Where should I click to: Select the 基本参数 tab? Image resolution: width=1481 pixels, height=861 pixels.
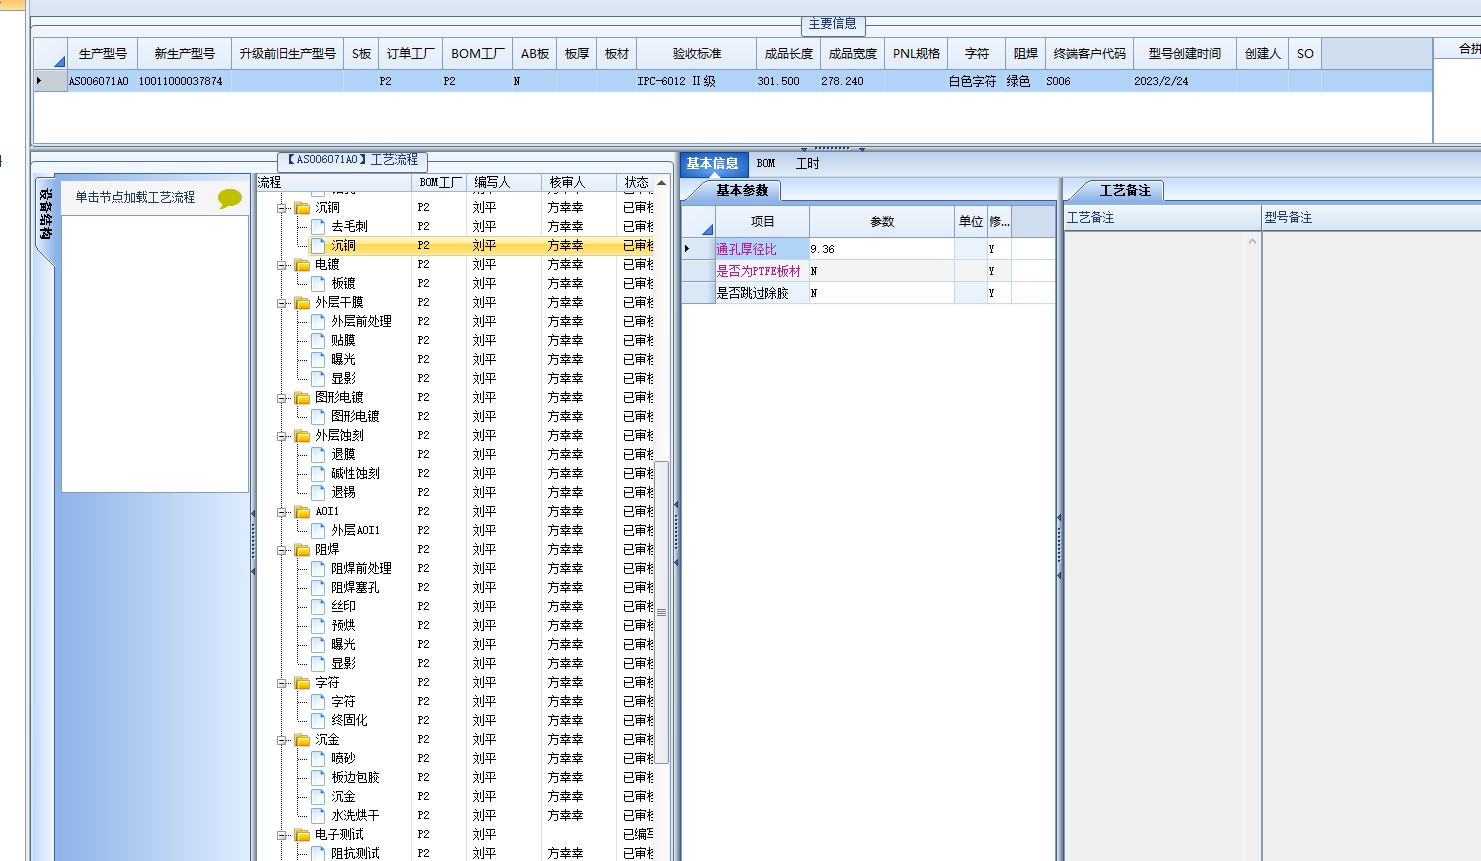tap(742, 190)
